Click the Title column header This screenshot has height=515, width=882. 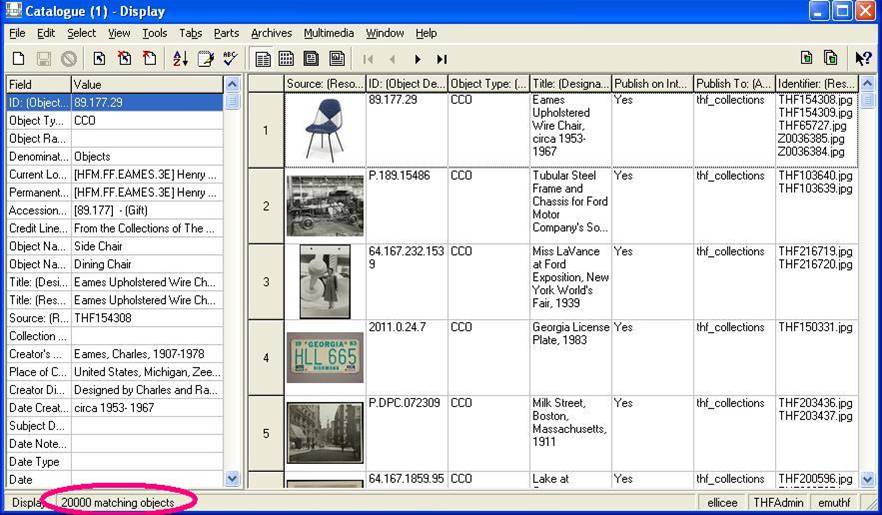click(570, 84)
